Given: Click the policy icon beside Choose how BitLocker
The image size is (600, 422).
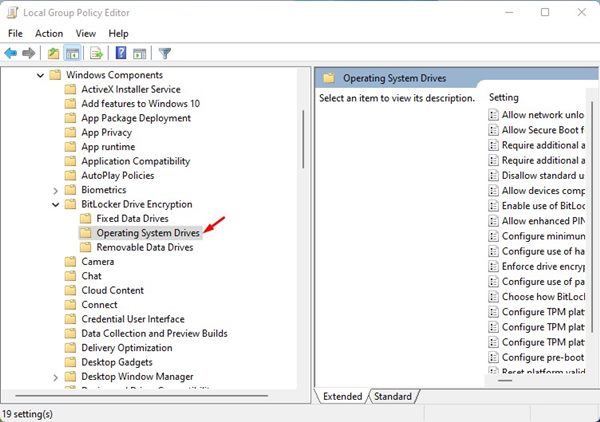Looking at the screenshot, I should click(x=494, y=297).
